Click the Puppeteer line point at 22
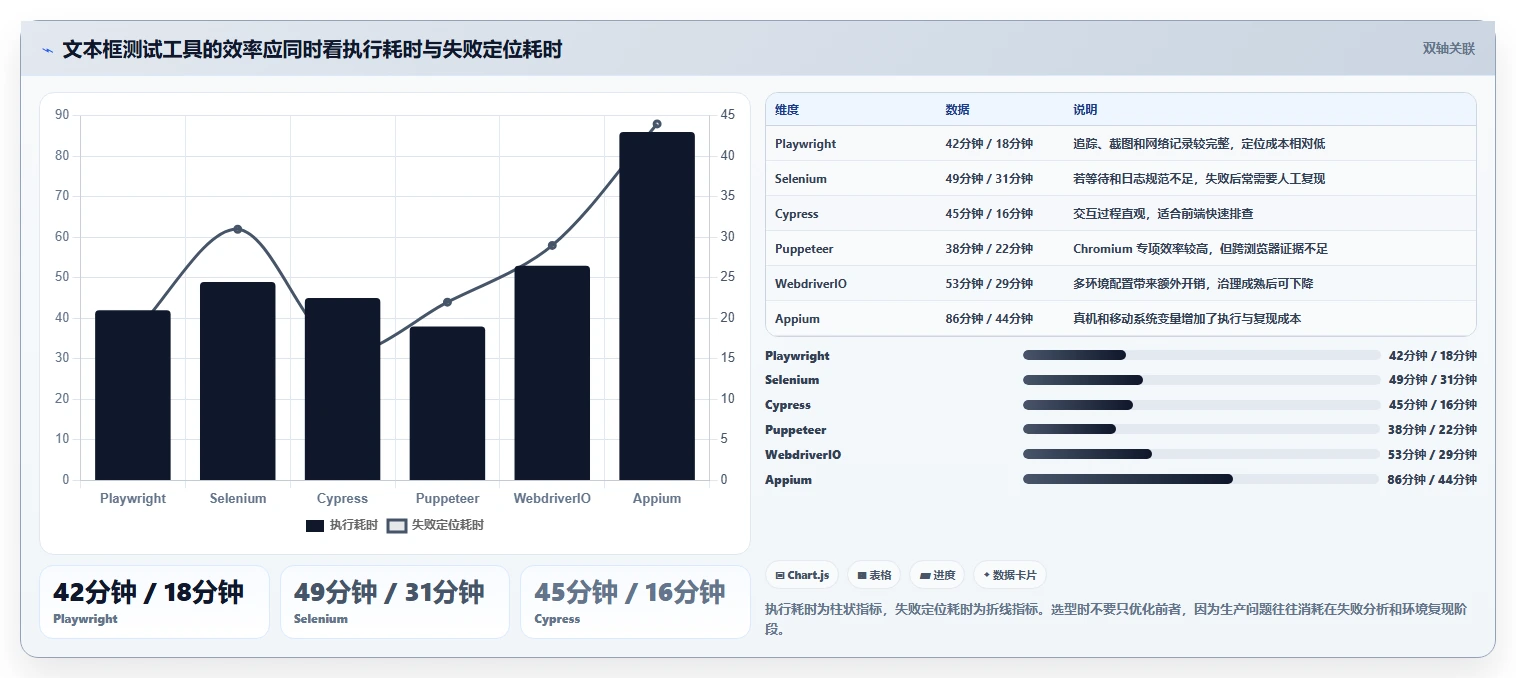This screenshot has width=1516, height=678. (447, 302)
